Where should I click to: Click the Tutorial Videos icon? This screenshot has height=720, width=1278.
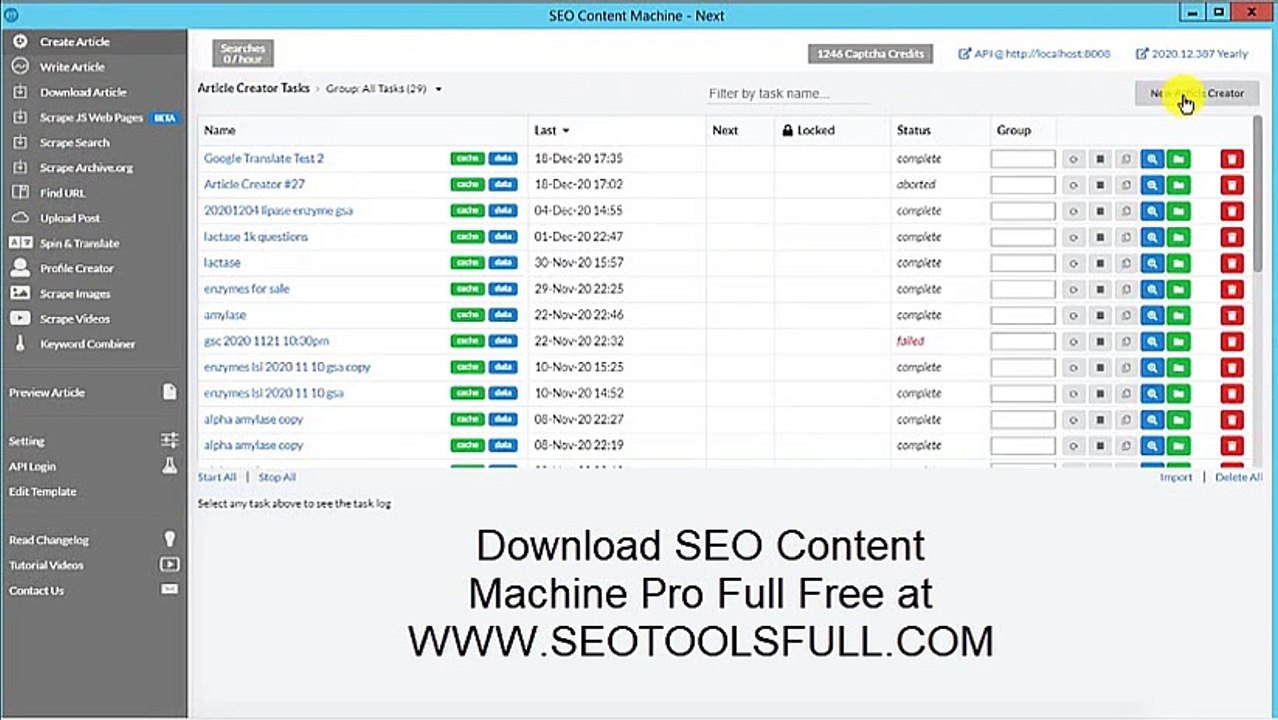coord(170,564)
